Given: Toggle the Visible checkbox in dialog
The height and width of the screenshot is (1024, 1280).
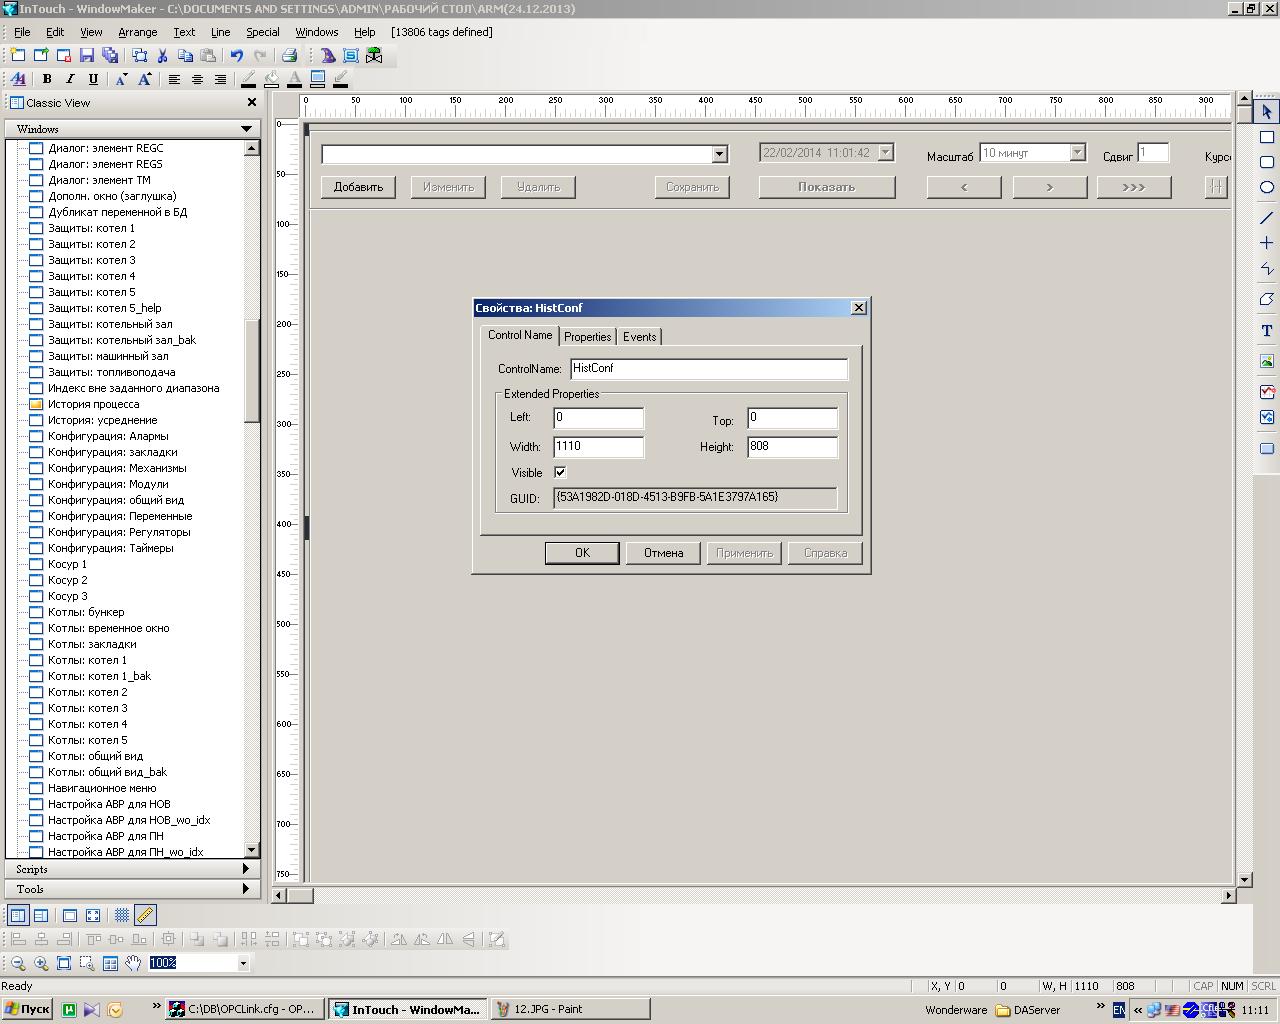Looking at the screenshot, I should click(560, 472).
